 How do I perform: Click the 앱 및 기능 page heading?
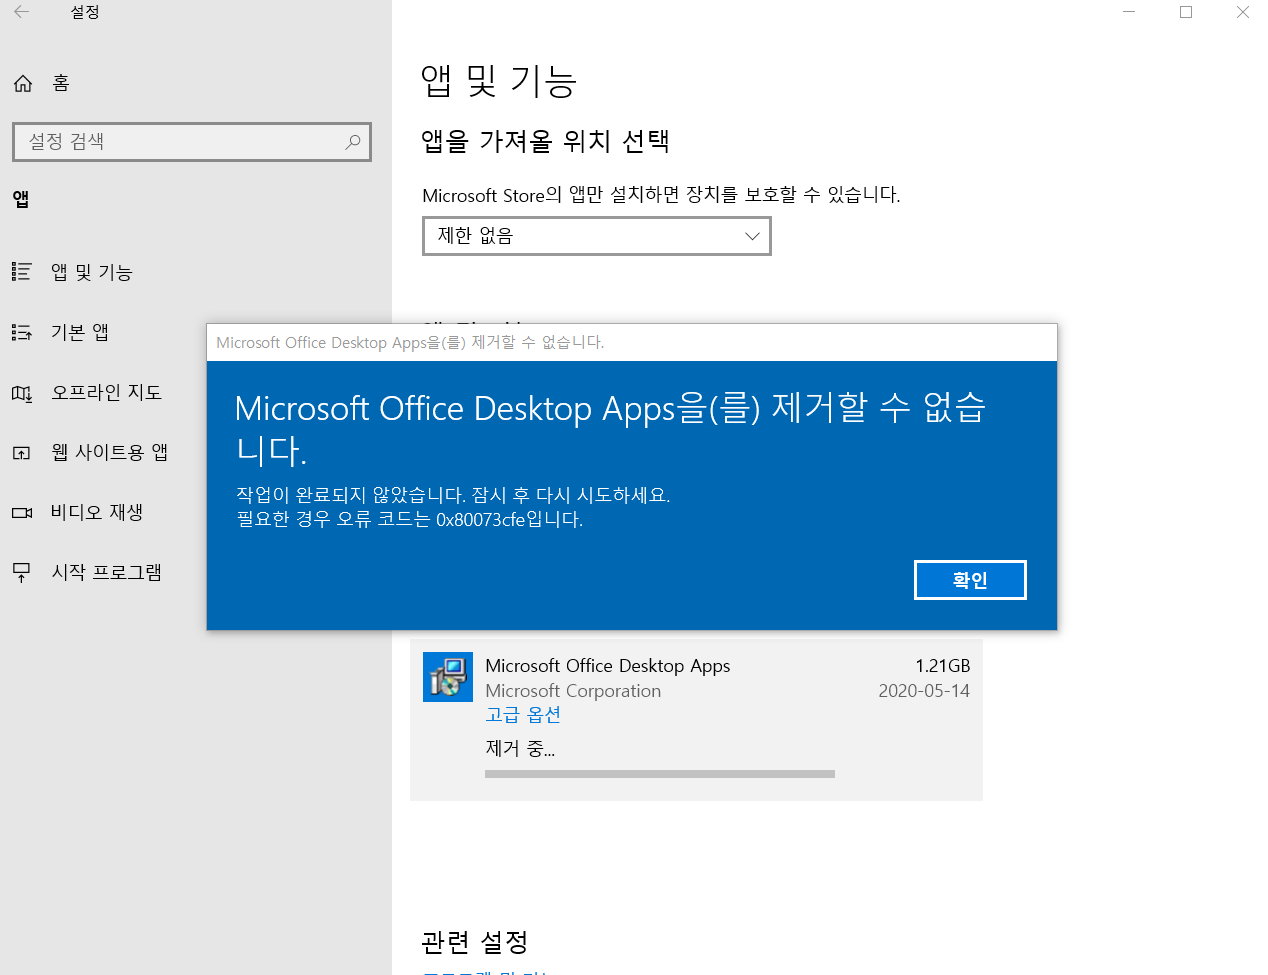(499, 81)
